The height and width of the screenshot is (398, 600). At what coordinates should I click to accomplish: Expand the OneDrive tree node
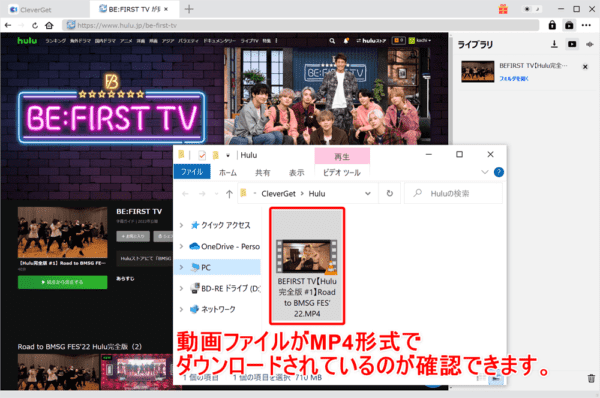click(x=181, y=246)
